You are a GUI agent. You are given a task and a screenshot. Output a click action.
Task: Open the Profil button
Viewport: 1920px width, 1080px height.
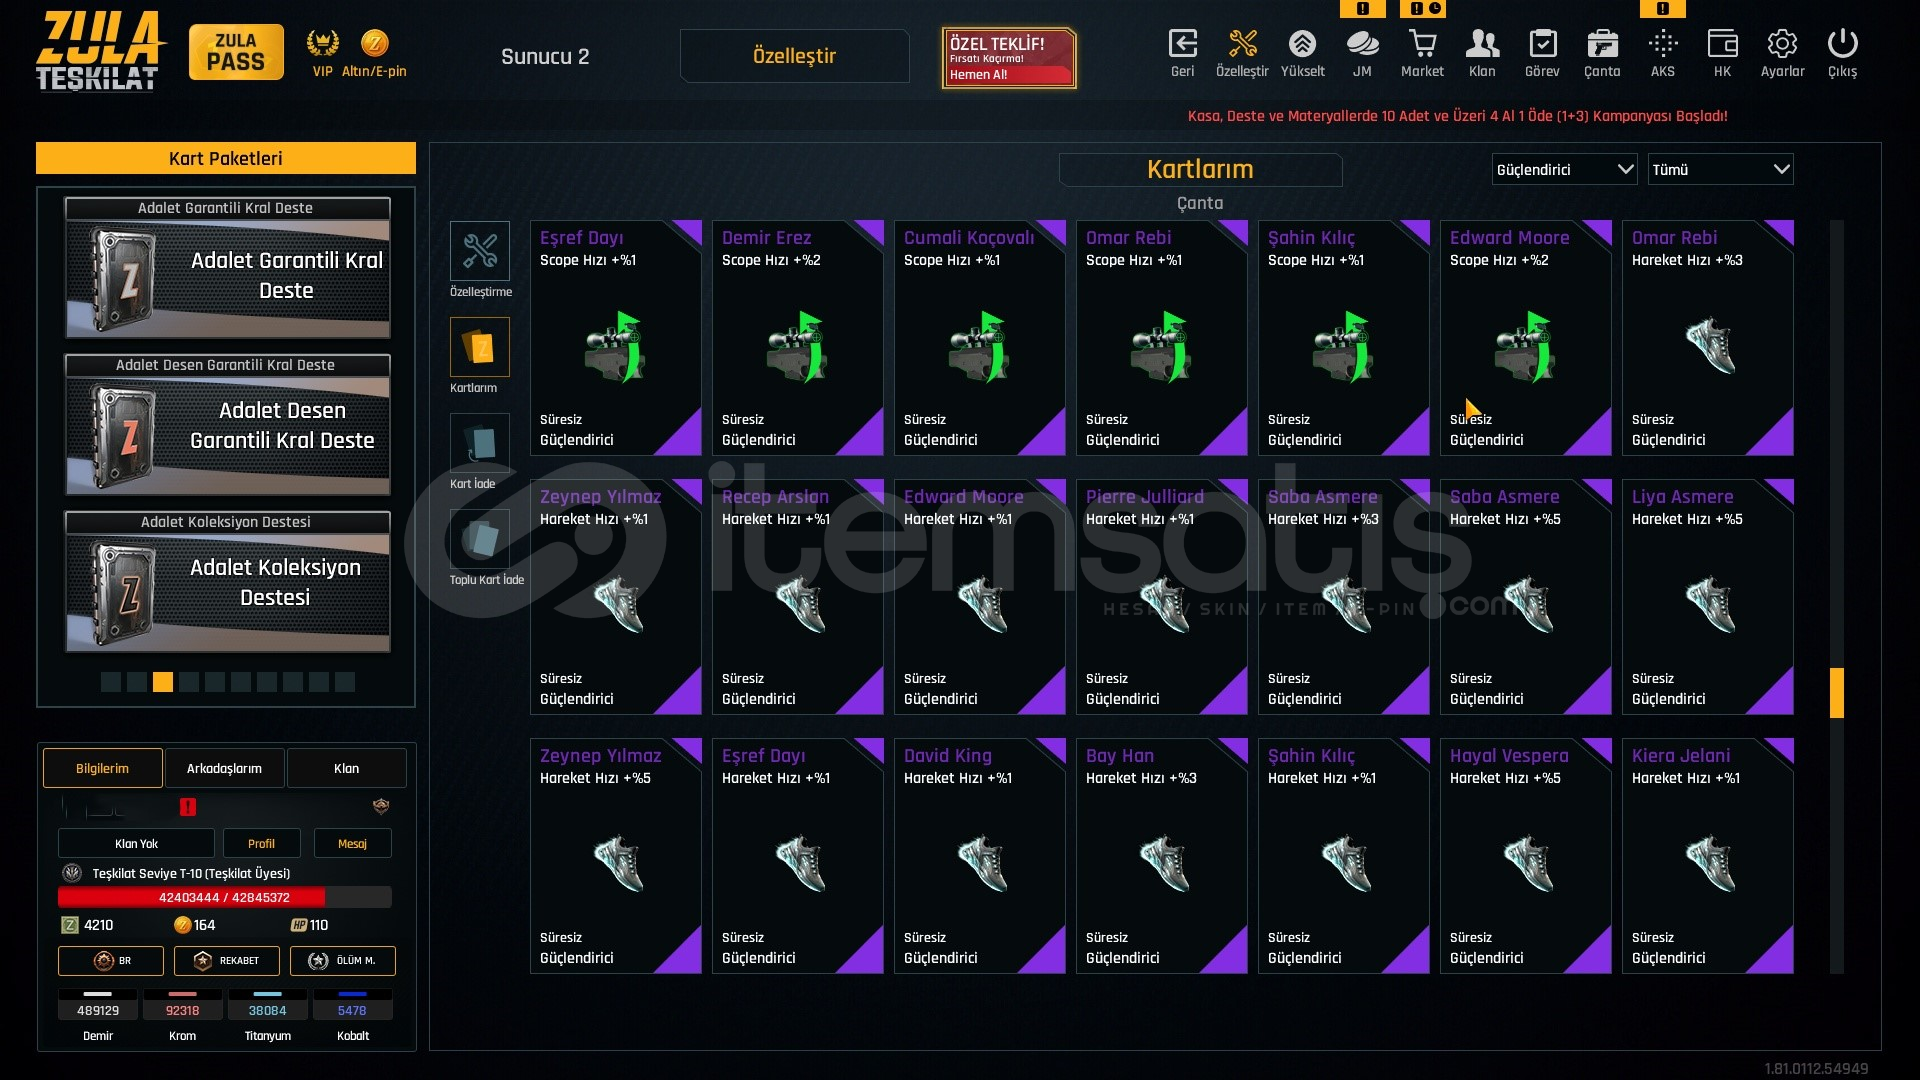(x=261, y=843)
